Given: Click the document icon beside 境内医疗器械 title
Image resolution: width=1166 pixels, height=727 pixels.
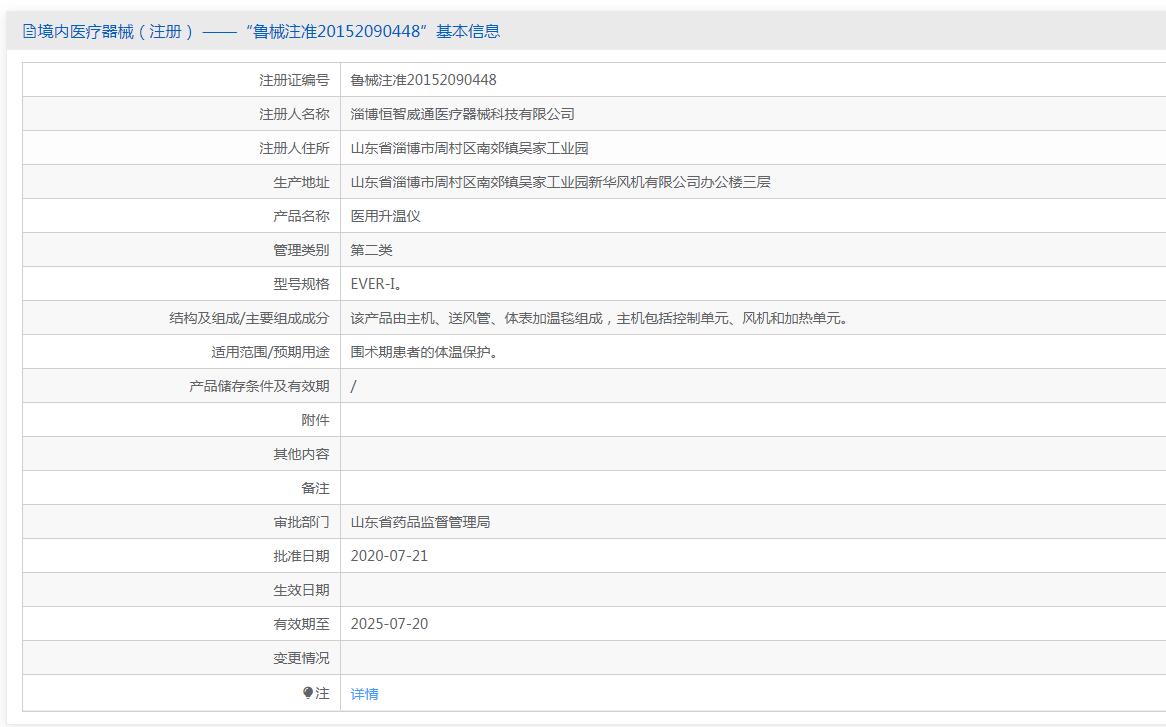Looking at the screenshot, I should 29,31.
